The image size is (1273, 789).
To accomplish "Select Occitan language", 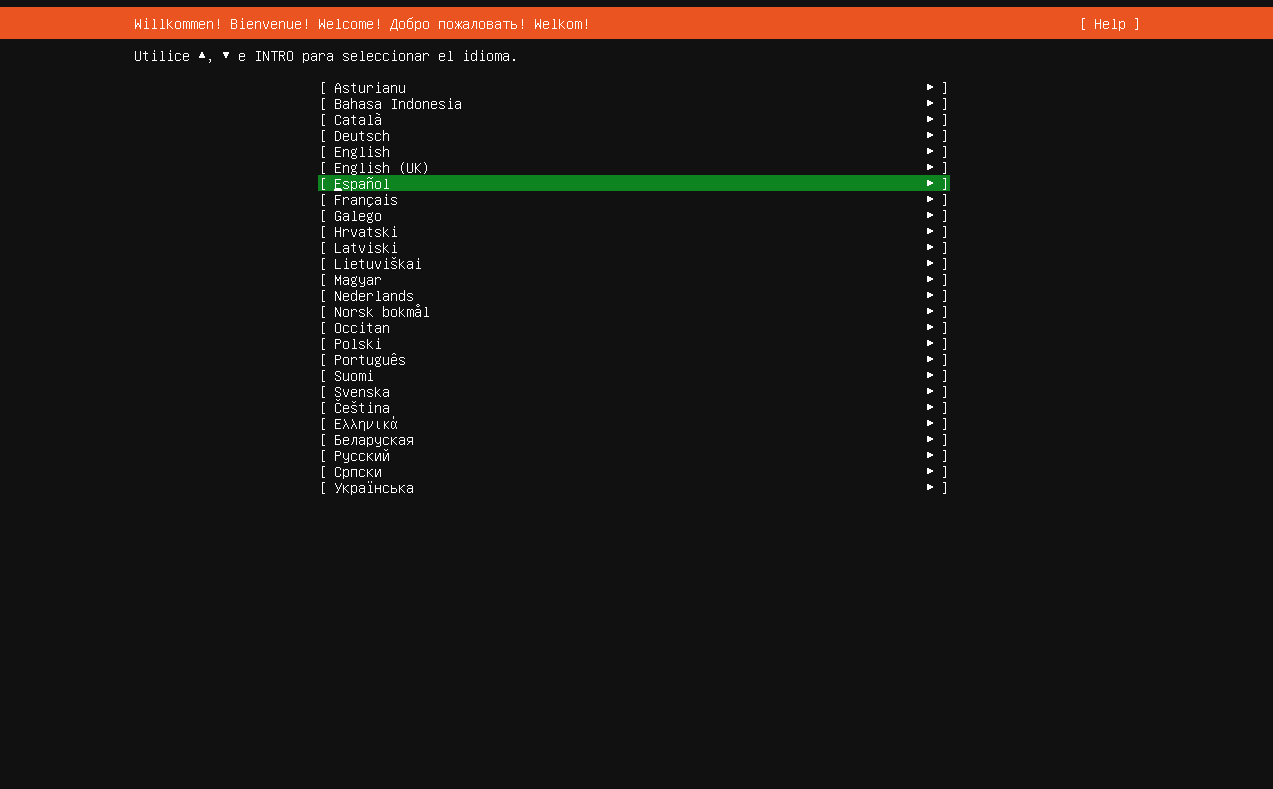I will click(634, 328).
